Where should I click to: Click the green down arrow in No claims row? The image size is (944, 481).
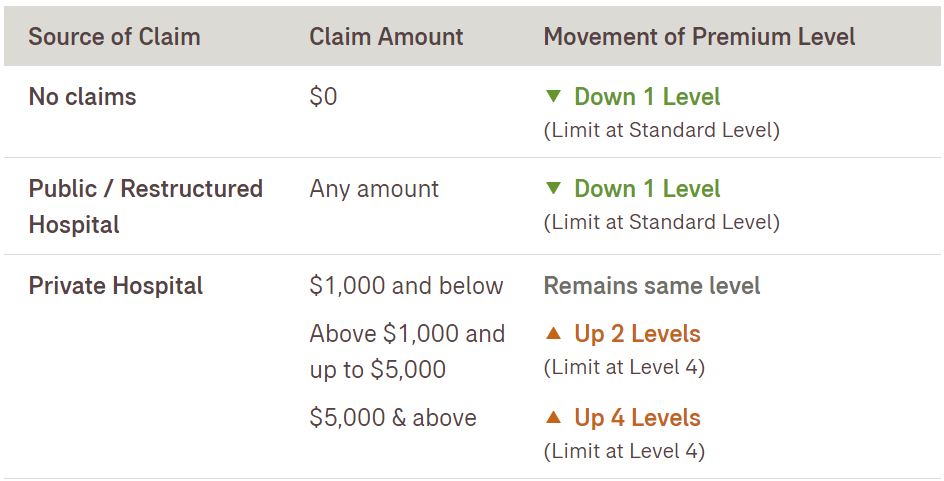pos(553,97)
